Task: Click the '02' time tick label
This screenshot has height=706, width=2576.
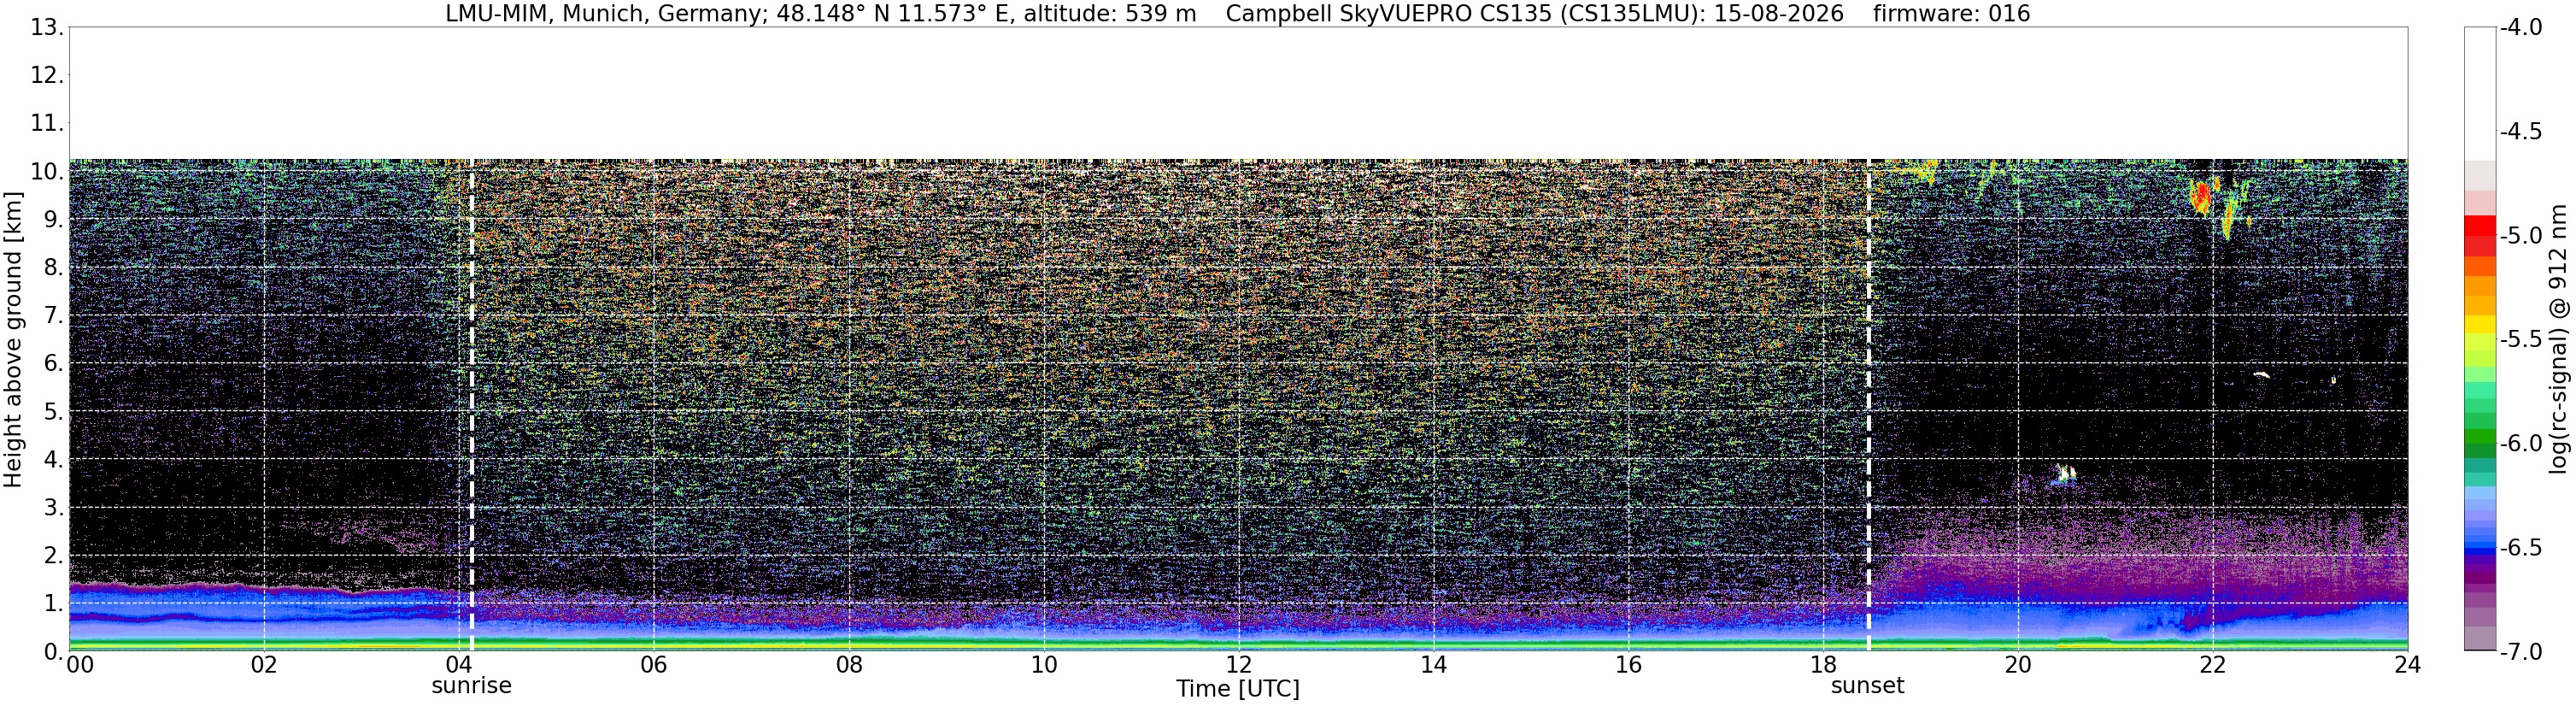Action: pyautogui.click(x=264, y=665)
